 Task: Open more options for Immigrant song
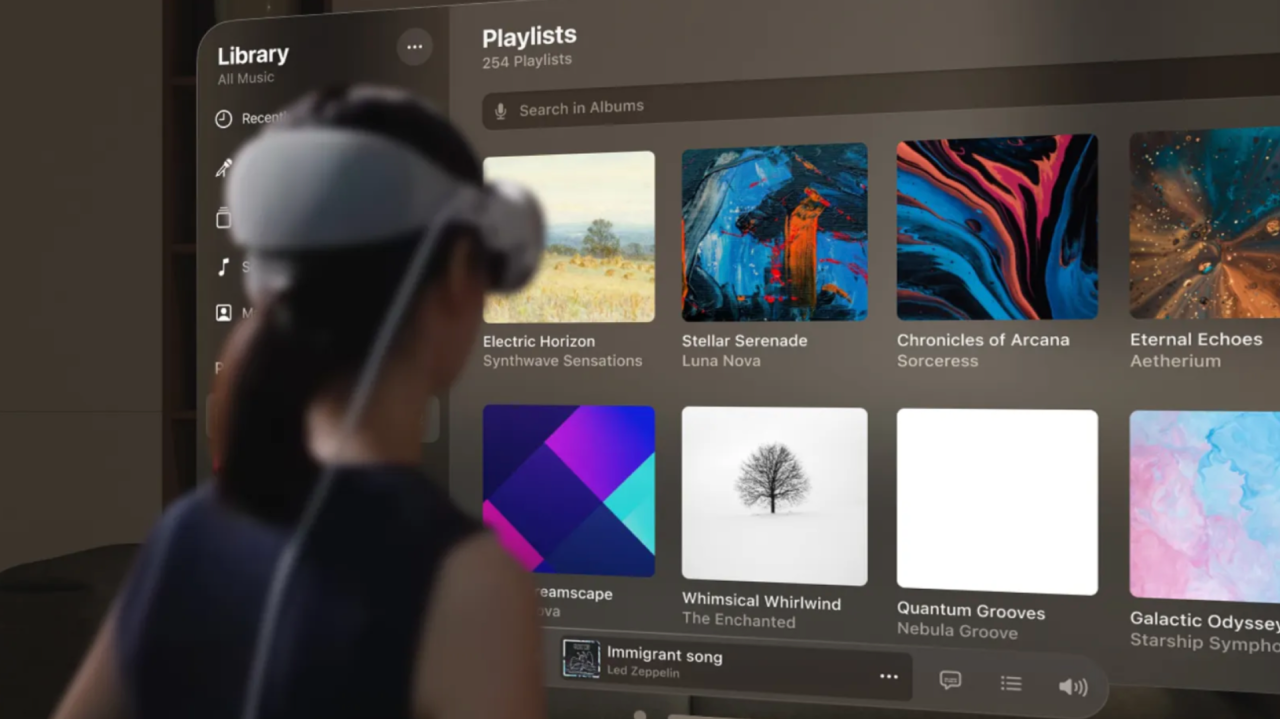tap(888, 677)
